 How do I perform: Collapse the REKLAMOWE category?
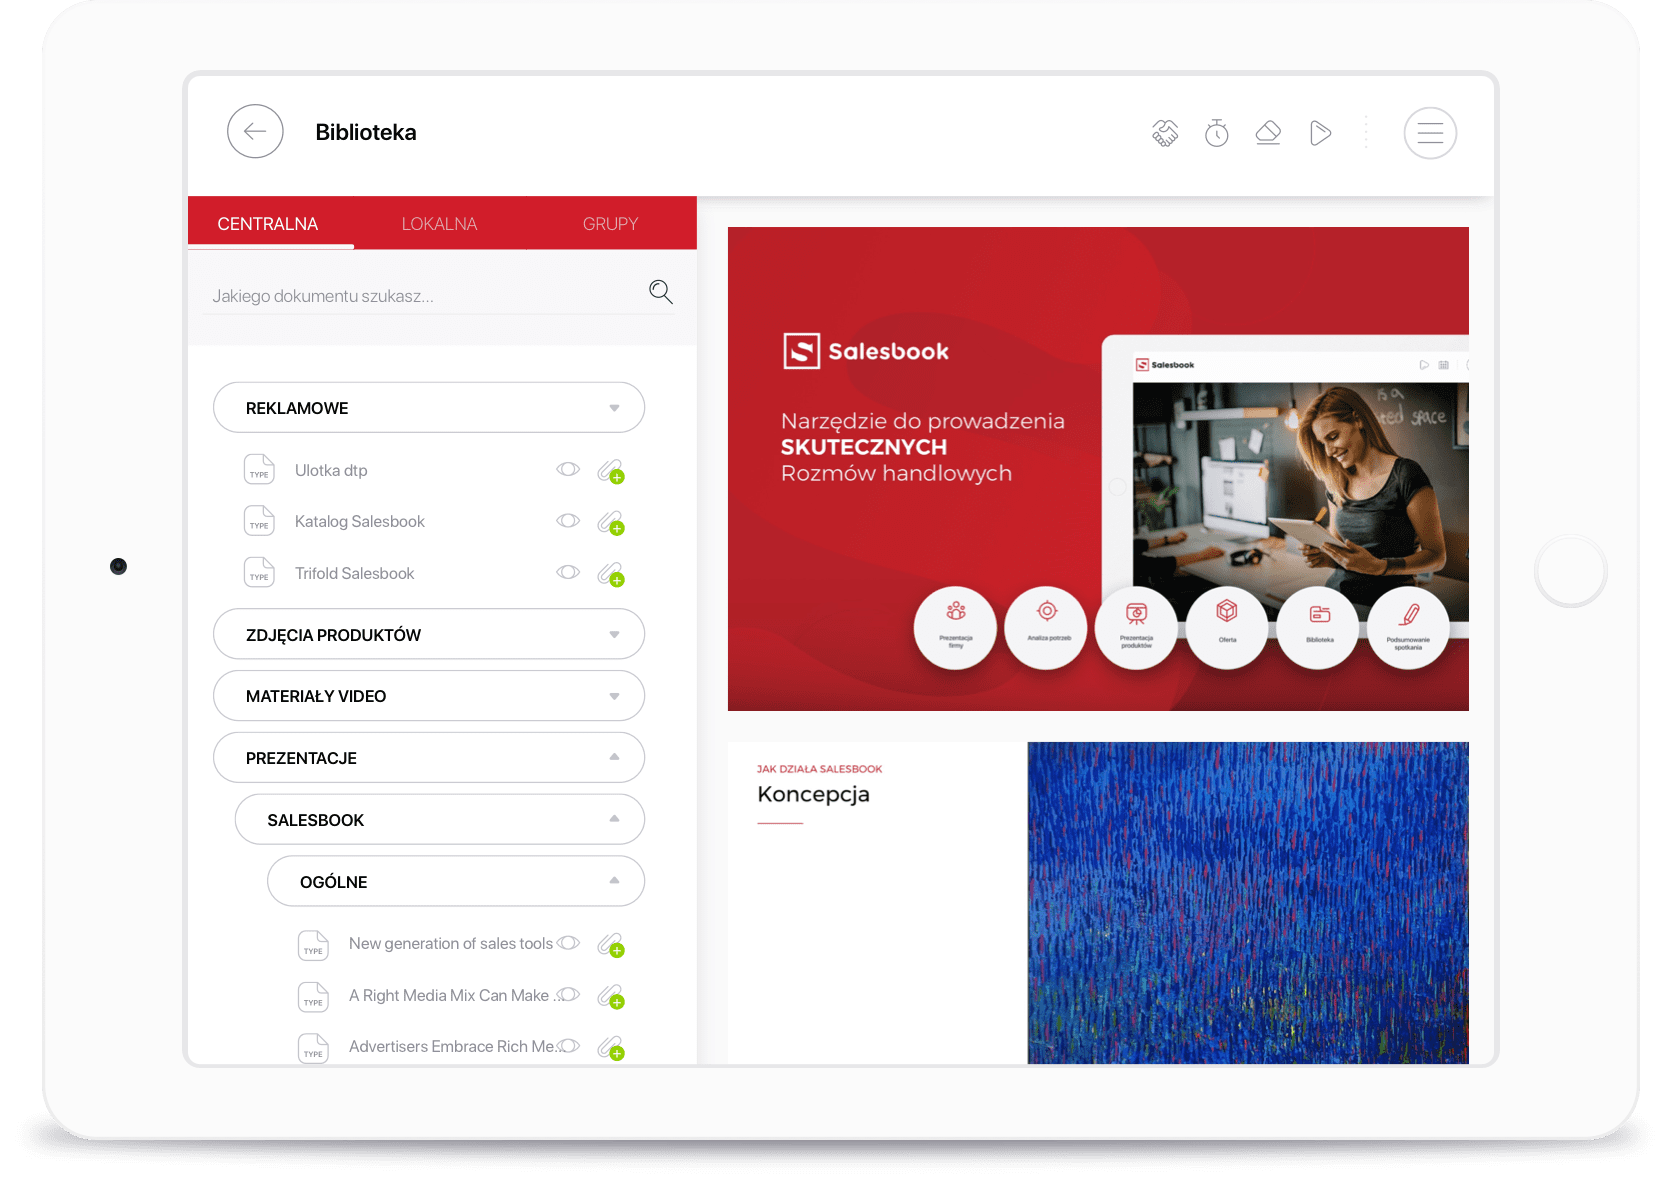tap(429, 407)
